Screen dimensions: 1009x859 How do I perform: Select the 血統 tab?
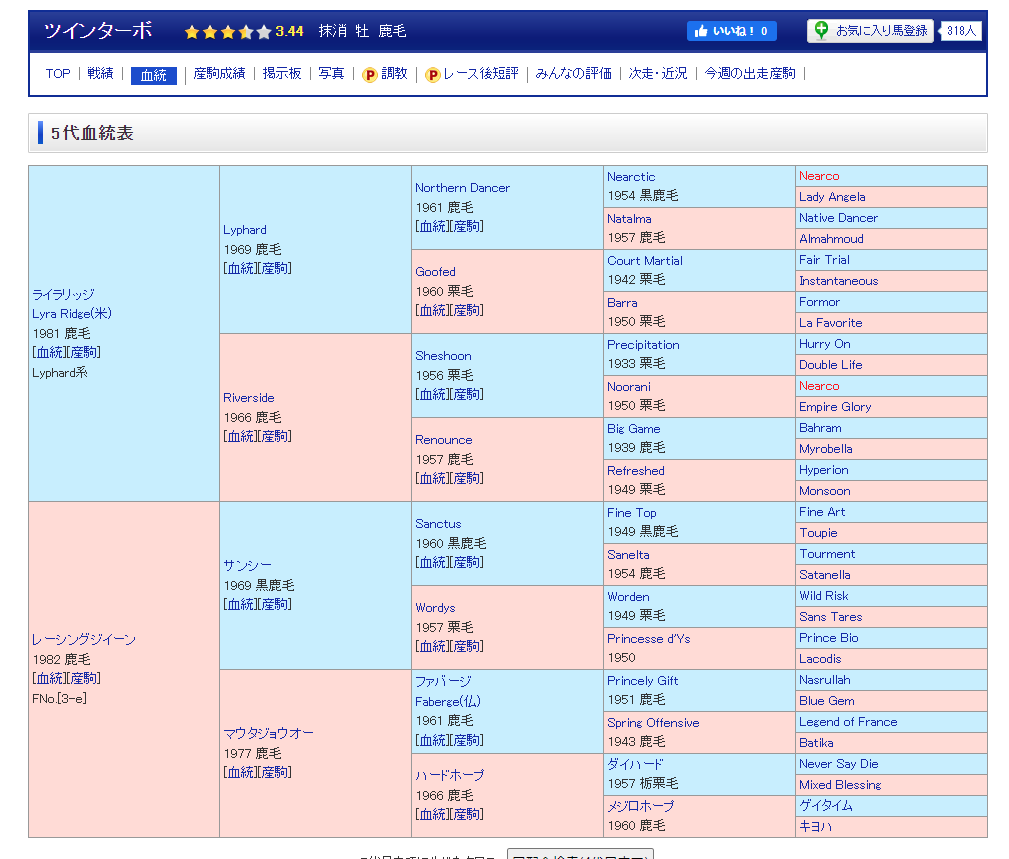154,75
